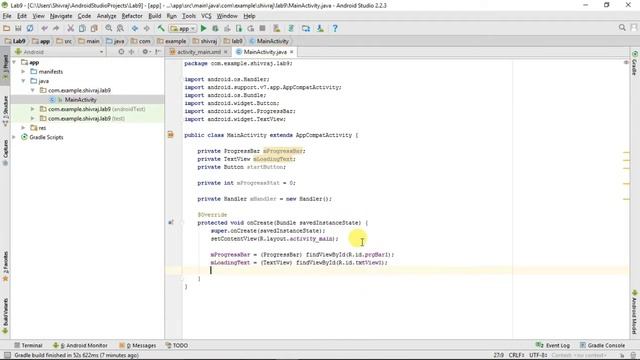This screenshot has width=640, height=360.
Task: Click the Redo toolbar arrow
Action: 56,29
